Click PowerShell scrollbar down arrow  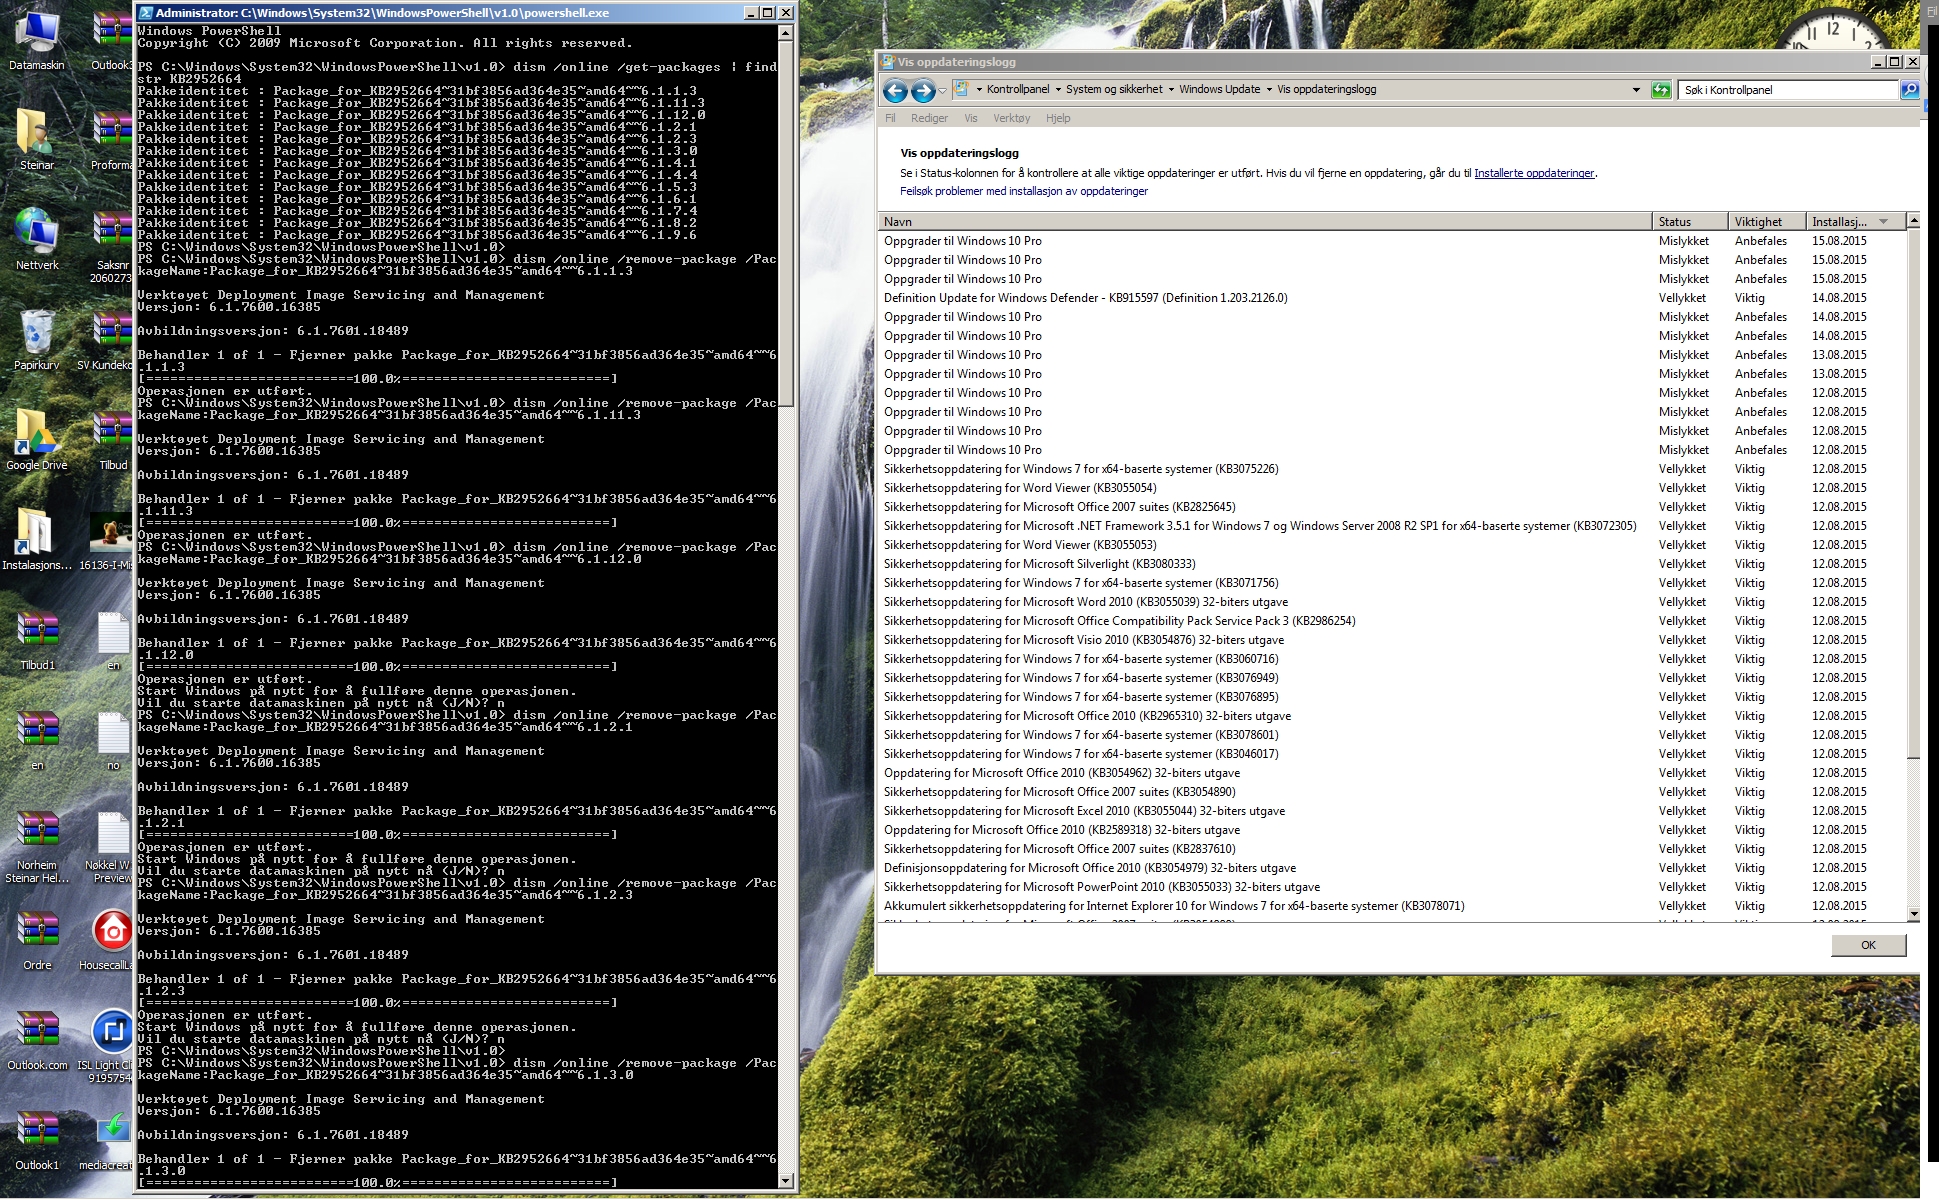(x=785, y=1181)
